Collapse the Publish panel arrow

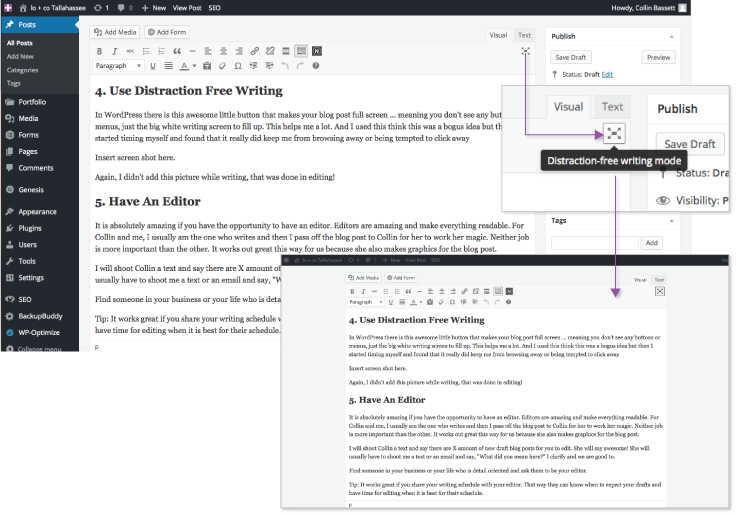[672, 37]
